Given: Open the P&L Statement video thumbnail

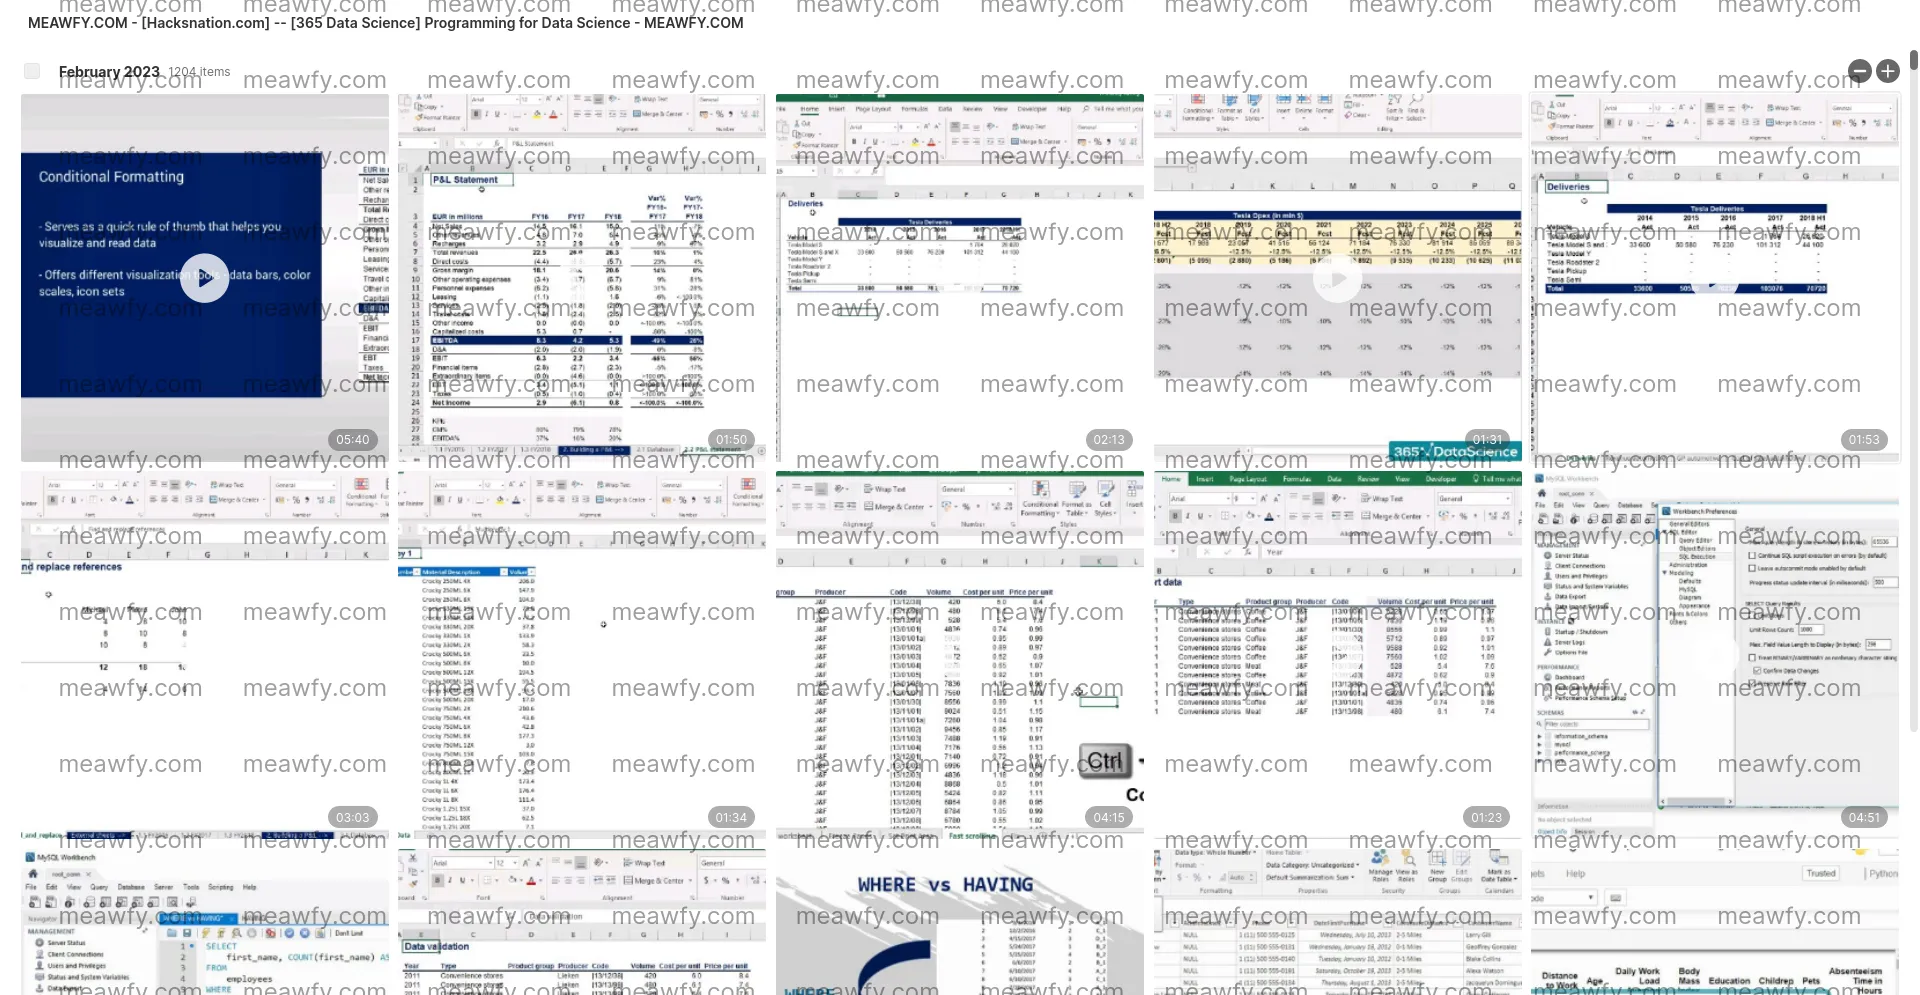Looking at the screenshot, I should pyautogui.click(x=582, y=278).
